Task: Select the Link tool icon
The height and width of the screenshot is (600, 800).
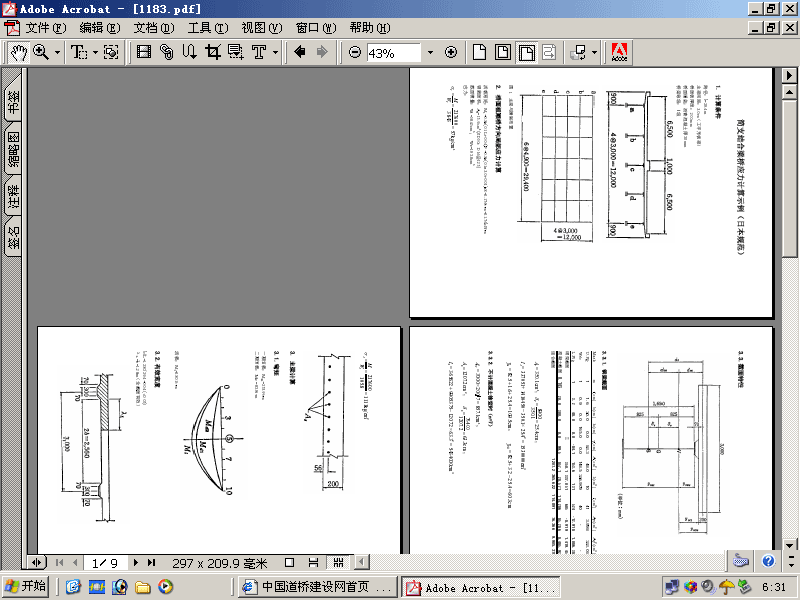Action: click(167, 52)
